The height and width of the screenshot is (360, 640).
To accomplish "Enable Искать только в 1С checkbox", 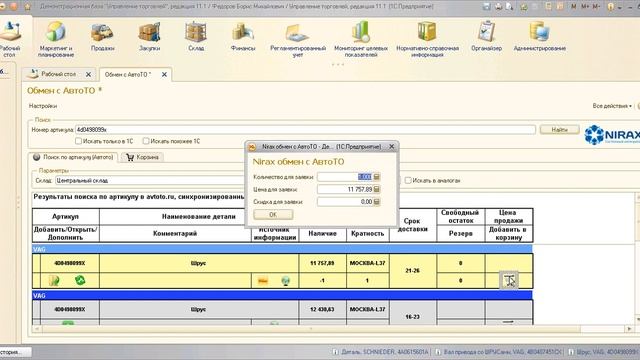I will [78, 141].
